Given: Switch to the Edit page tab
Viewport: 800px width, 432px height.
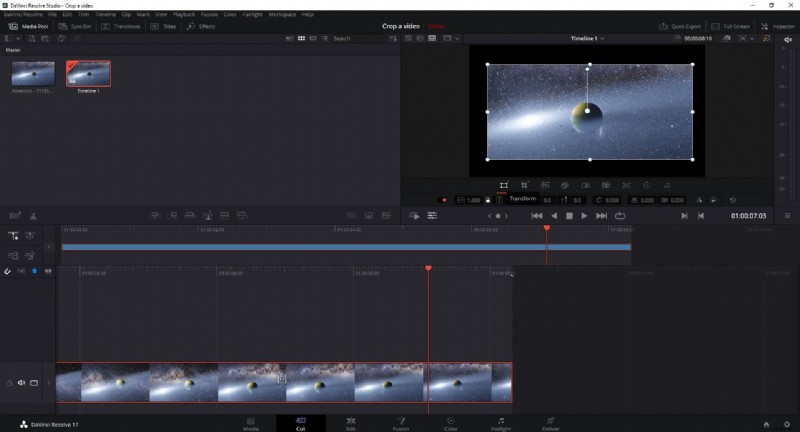Looking at the screenshot, I should coord(351,423).
